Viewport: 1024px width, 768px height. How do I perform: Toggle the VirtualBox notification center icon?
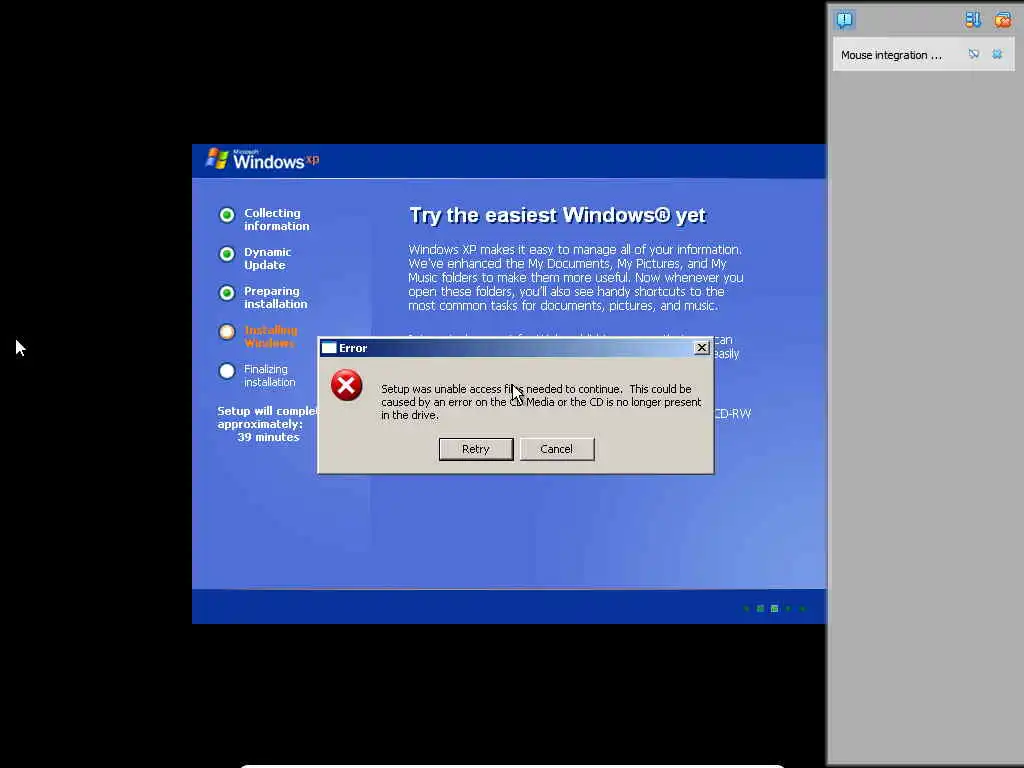click(844, 20)
